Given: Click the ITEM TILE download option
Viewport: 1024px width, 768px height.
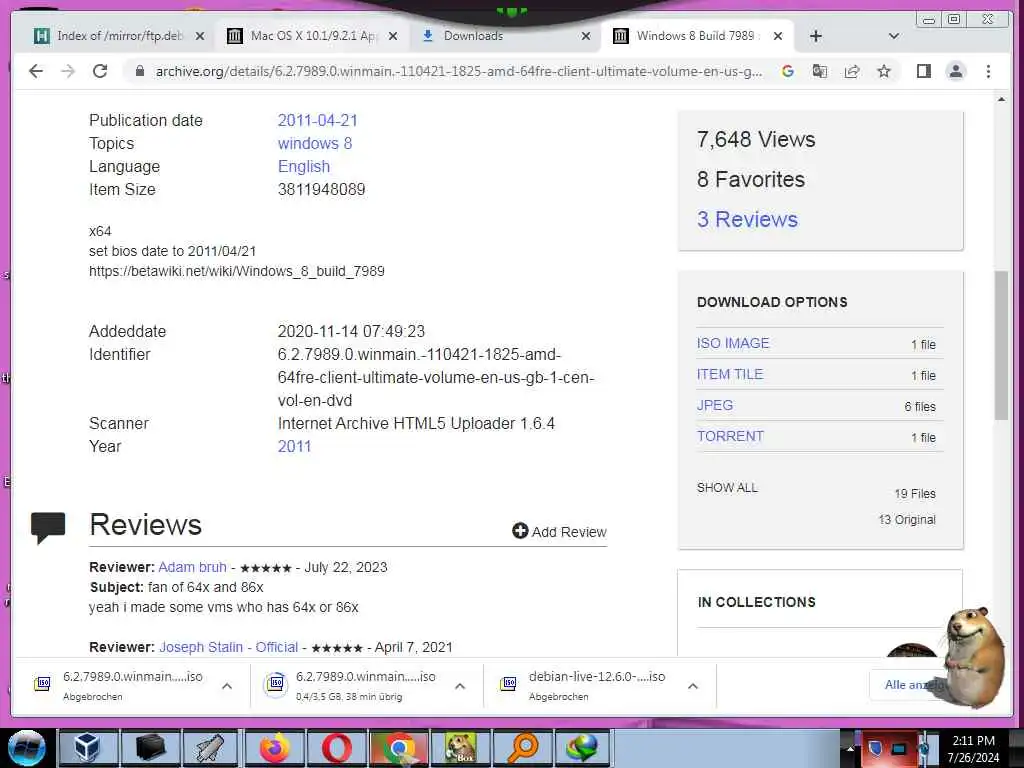Looking at the screenshot, I should pyautogui.click(x=729, y=374).
